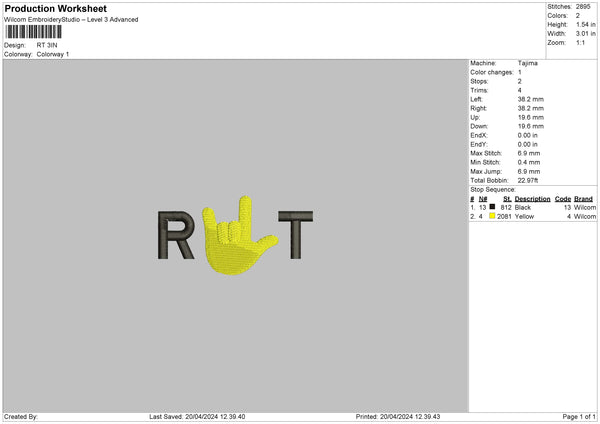Click the Total Bobbin value 22.97ft

[528, 180]
